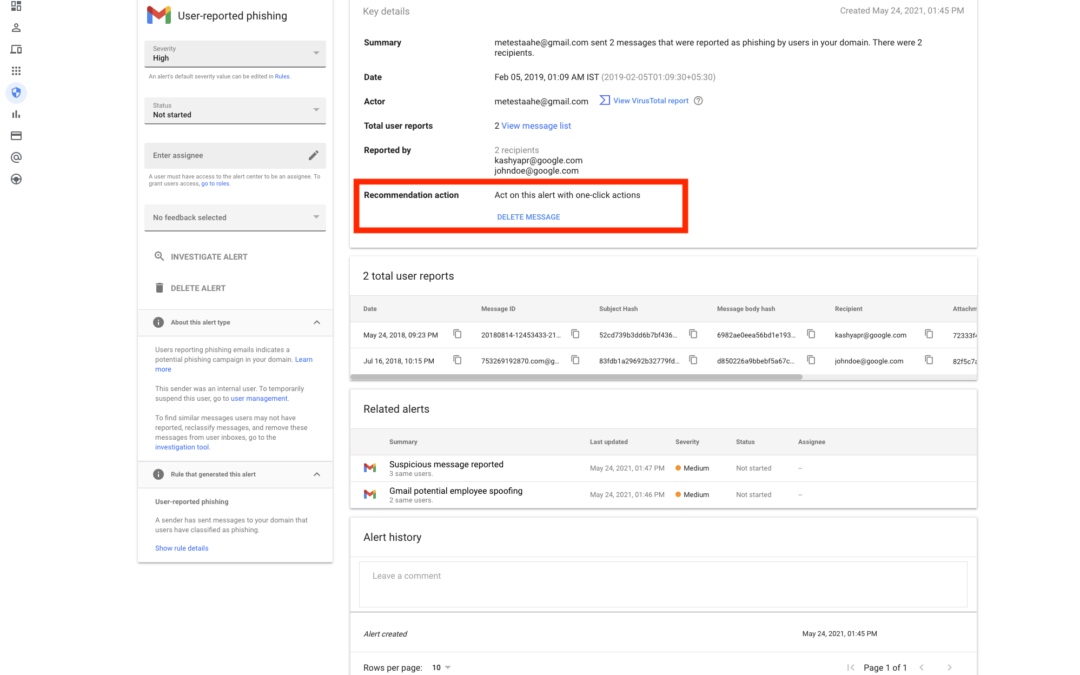Viewport: 1080px width, 675px height.
Task: Open the Rules link under Severity
Action: [282, 76]
